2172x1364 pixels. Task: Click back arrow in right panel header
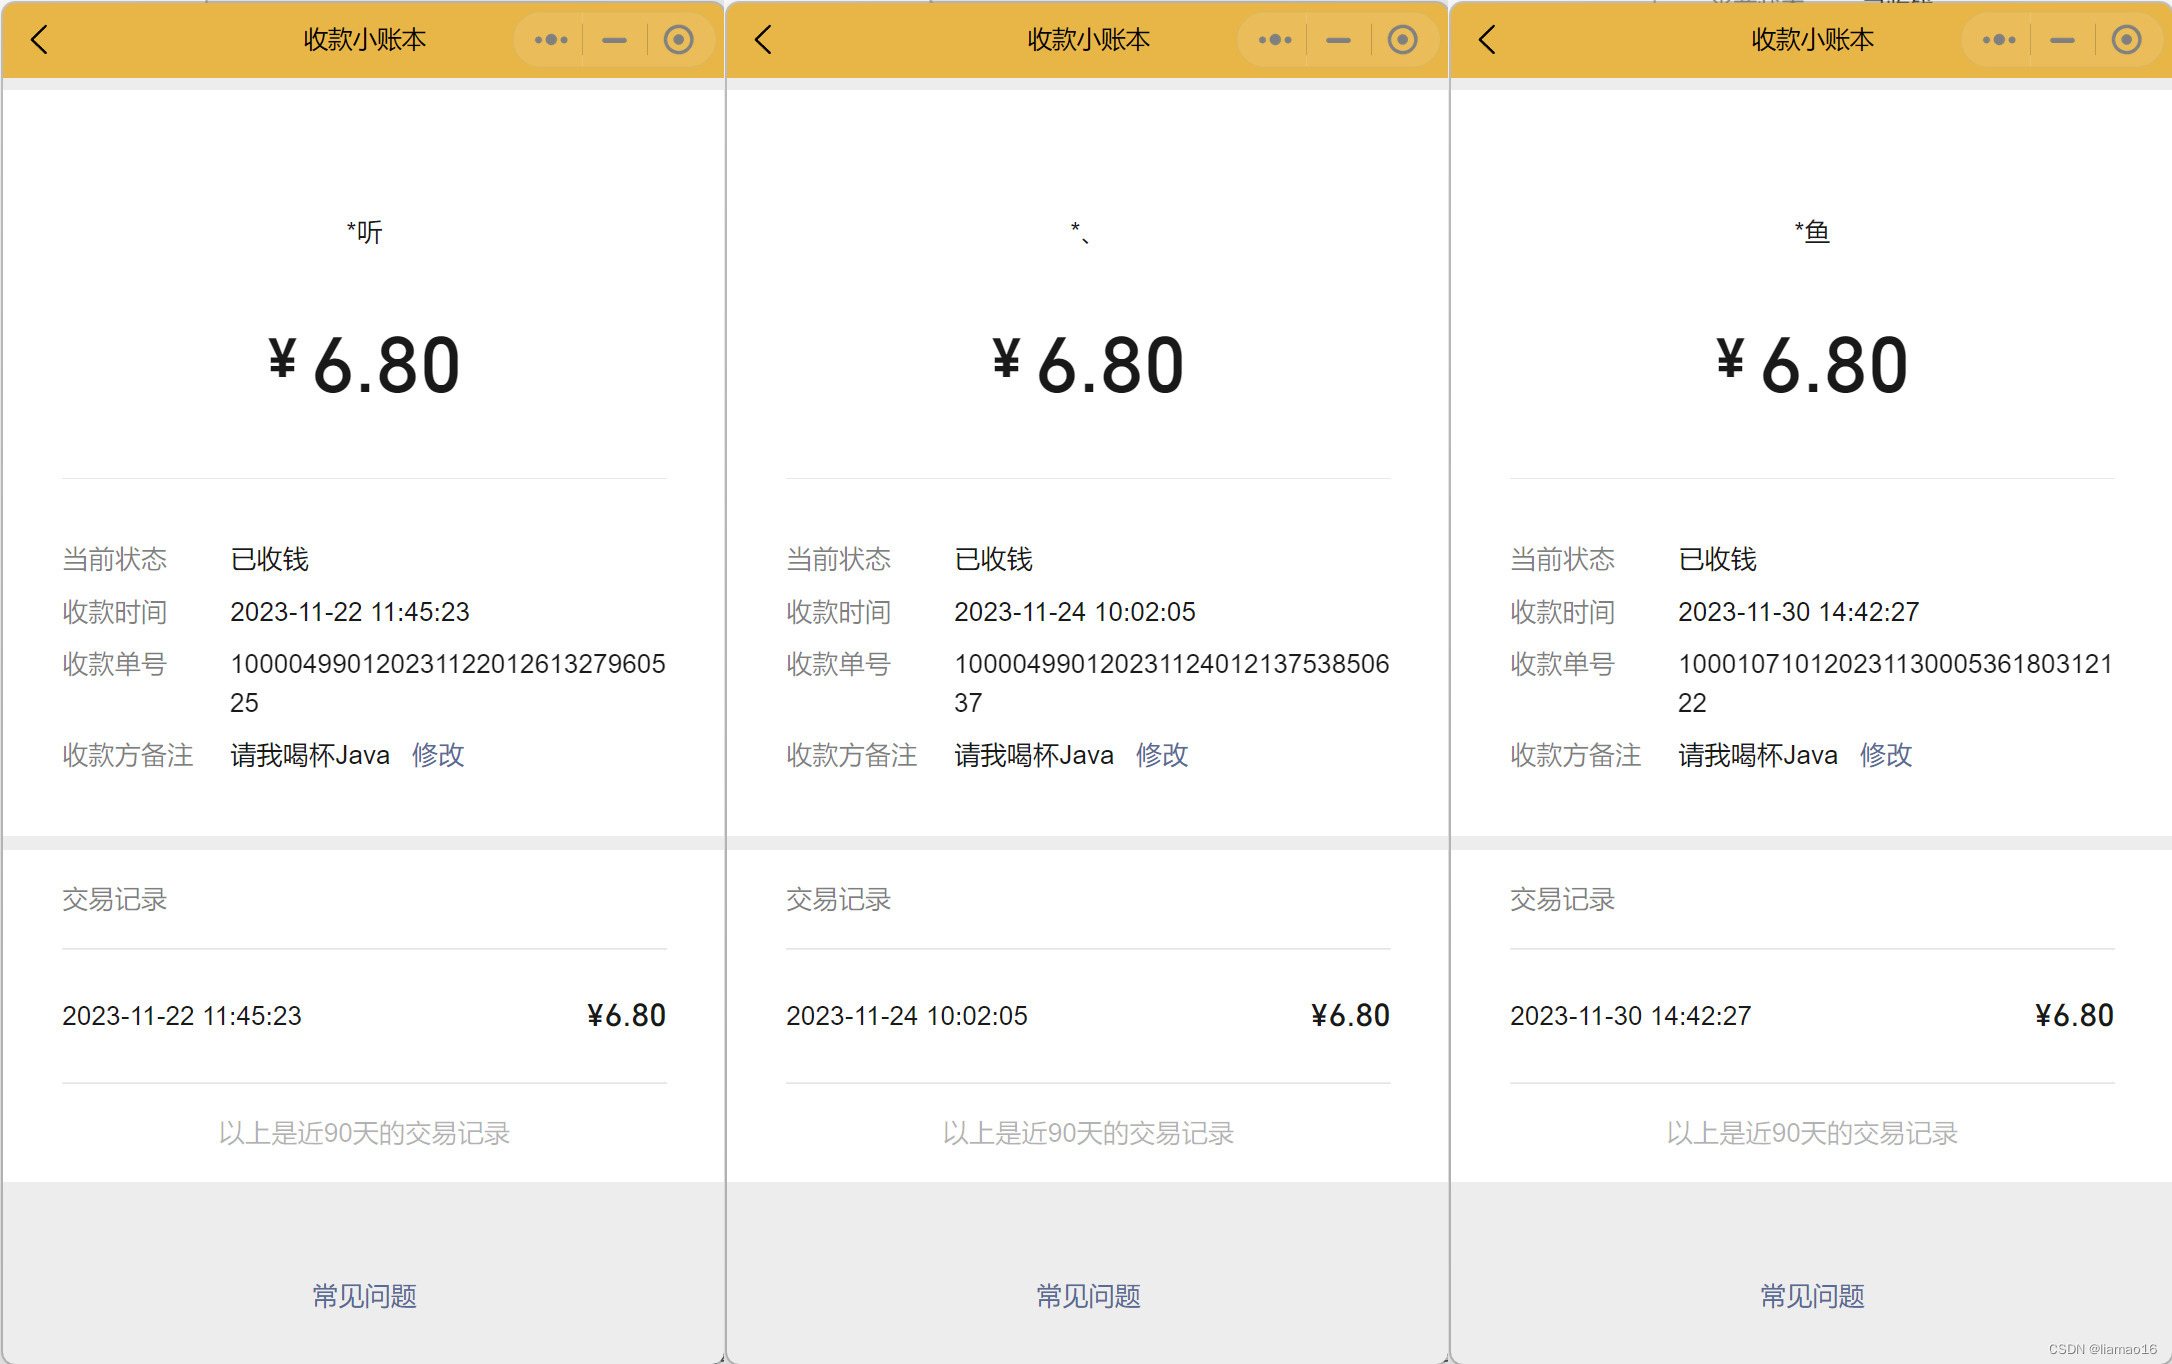pyautogui.click(x=1488, y=40)
